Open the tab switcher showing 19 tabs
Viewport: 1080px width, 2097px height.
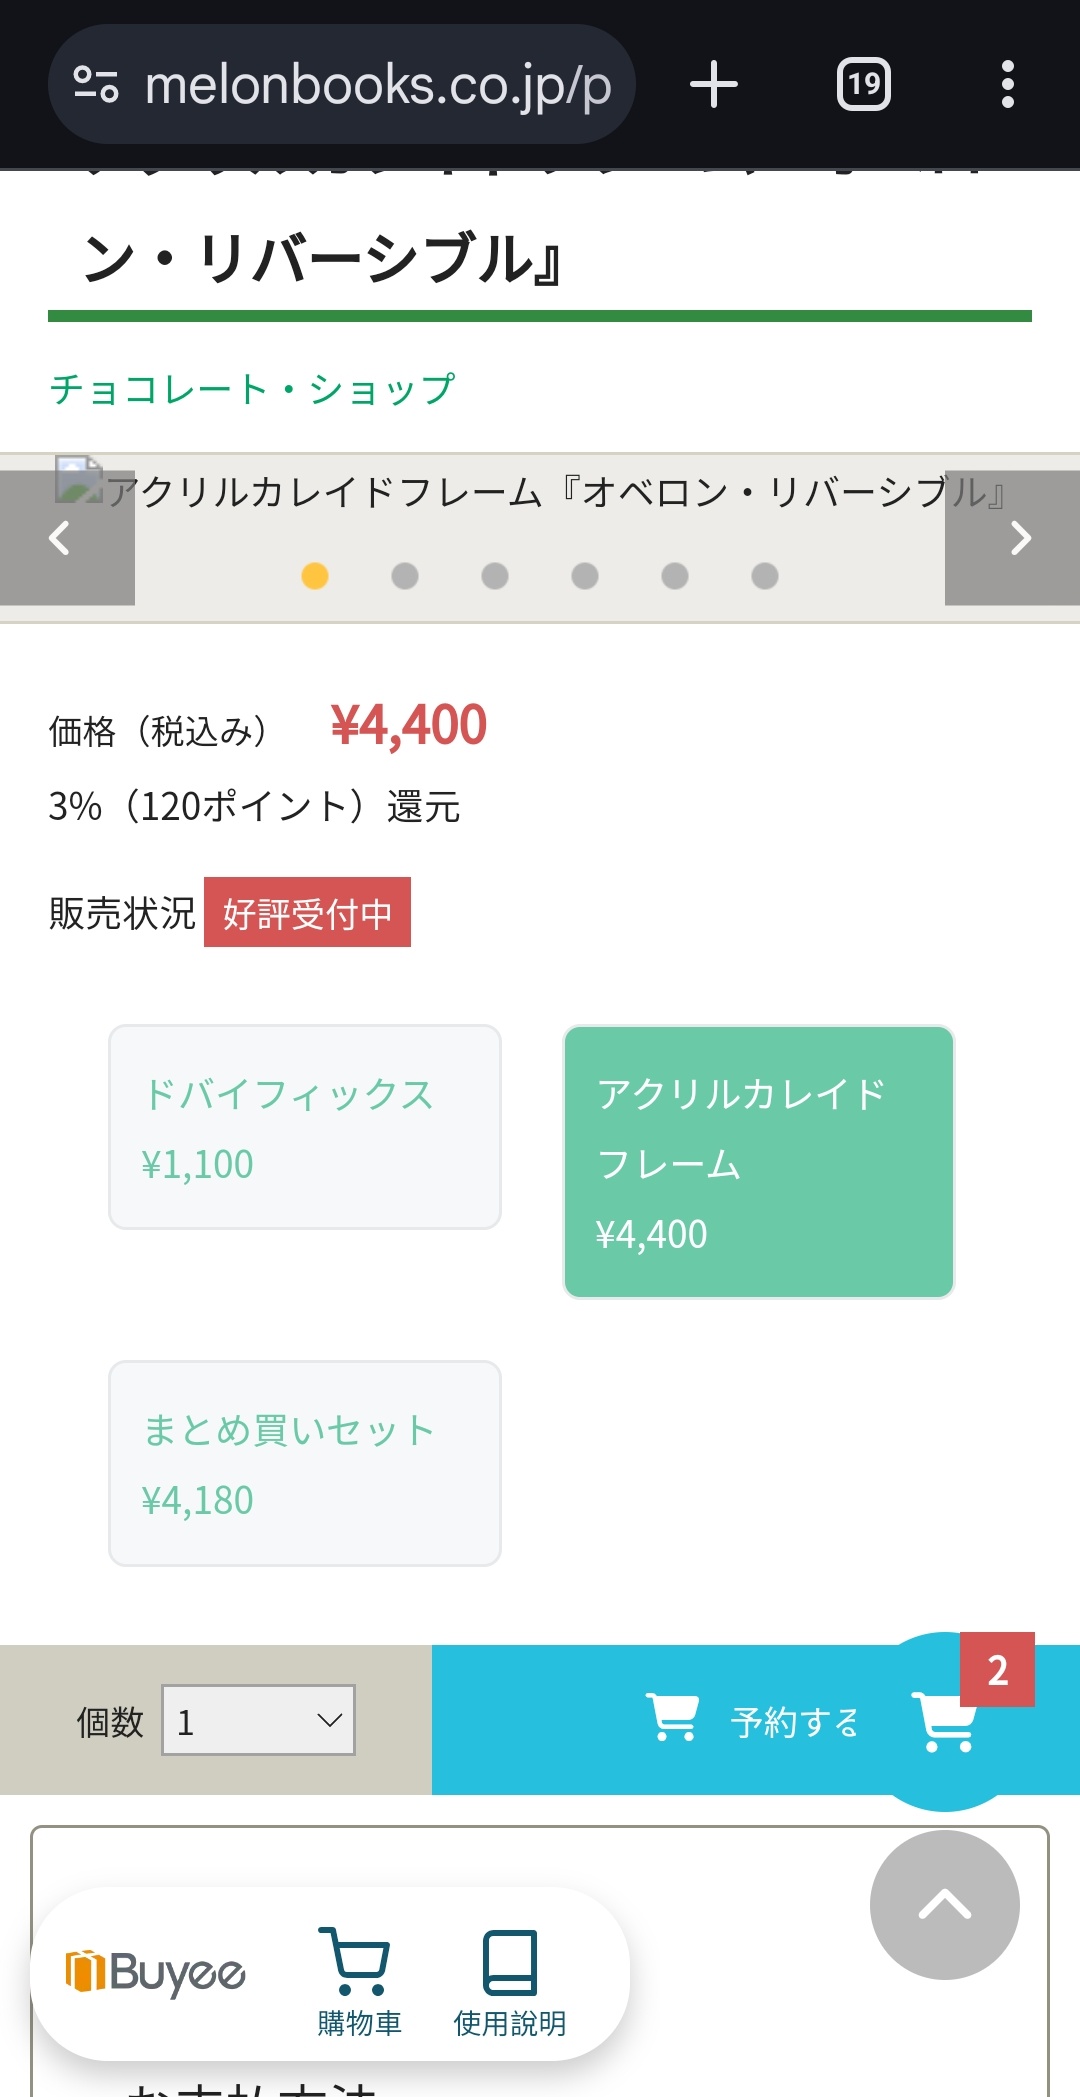[864, 85]
